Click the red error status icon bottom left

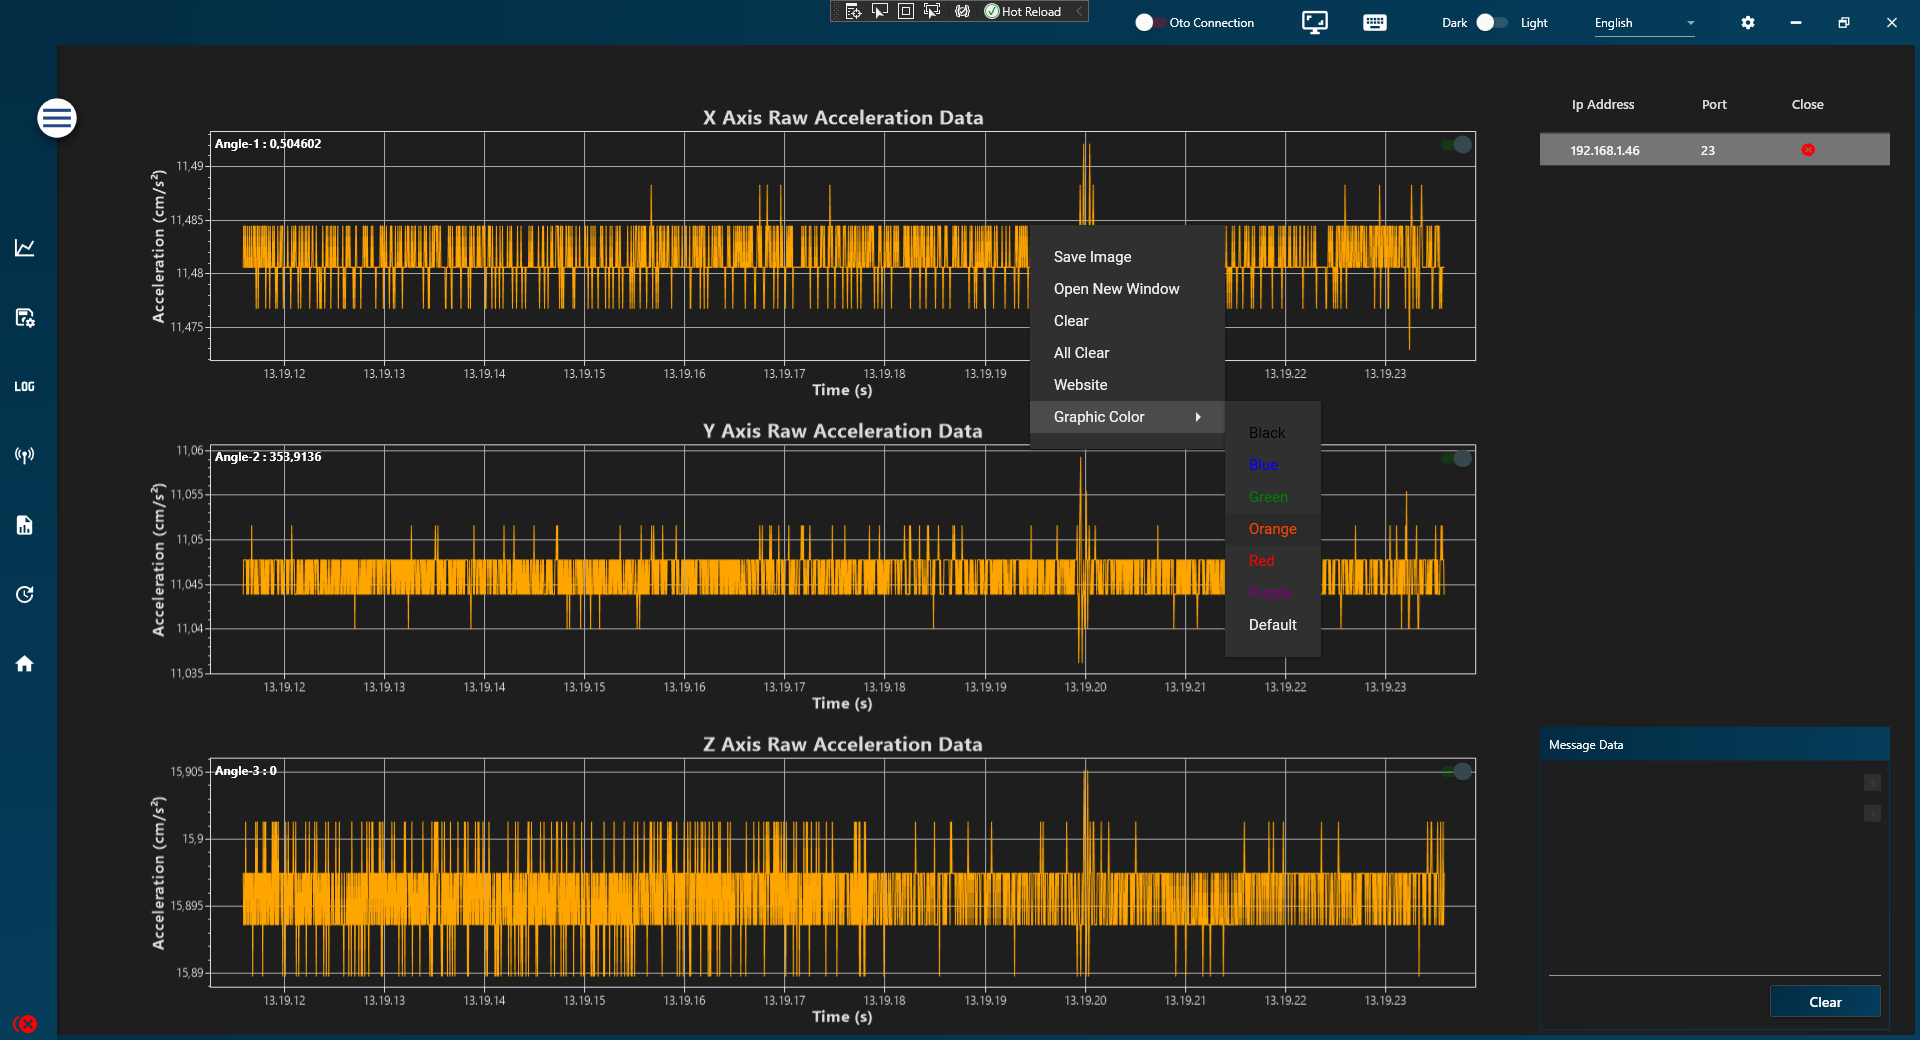coord(27,1024)
